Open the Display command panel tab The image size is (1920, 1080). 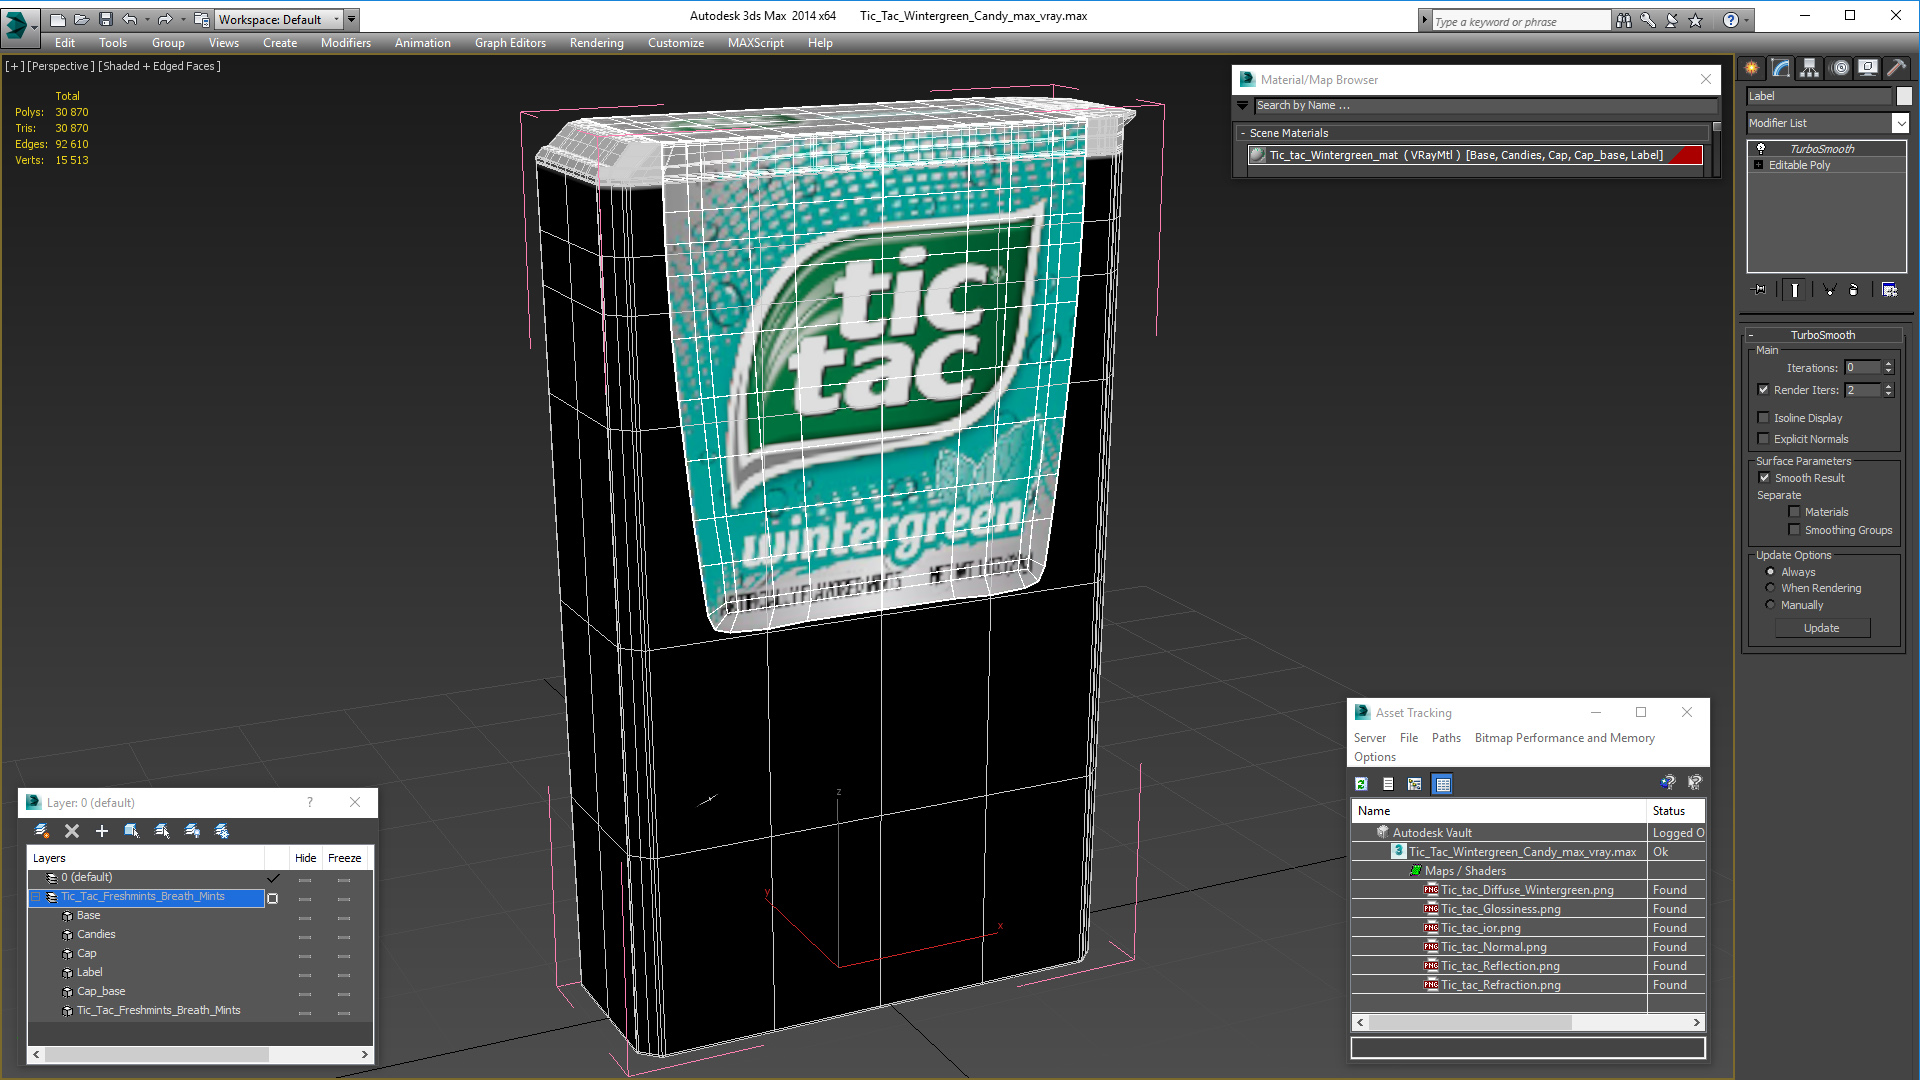click(1868, 68)
